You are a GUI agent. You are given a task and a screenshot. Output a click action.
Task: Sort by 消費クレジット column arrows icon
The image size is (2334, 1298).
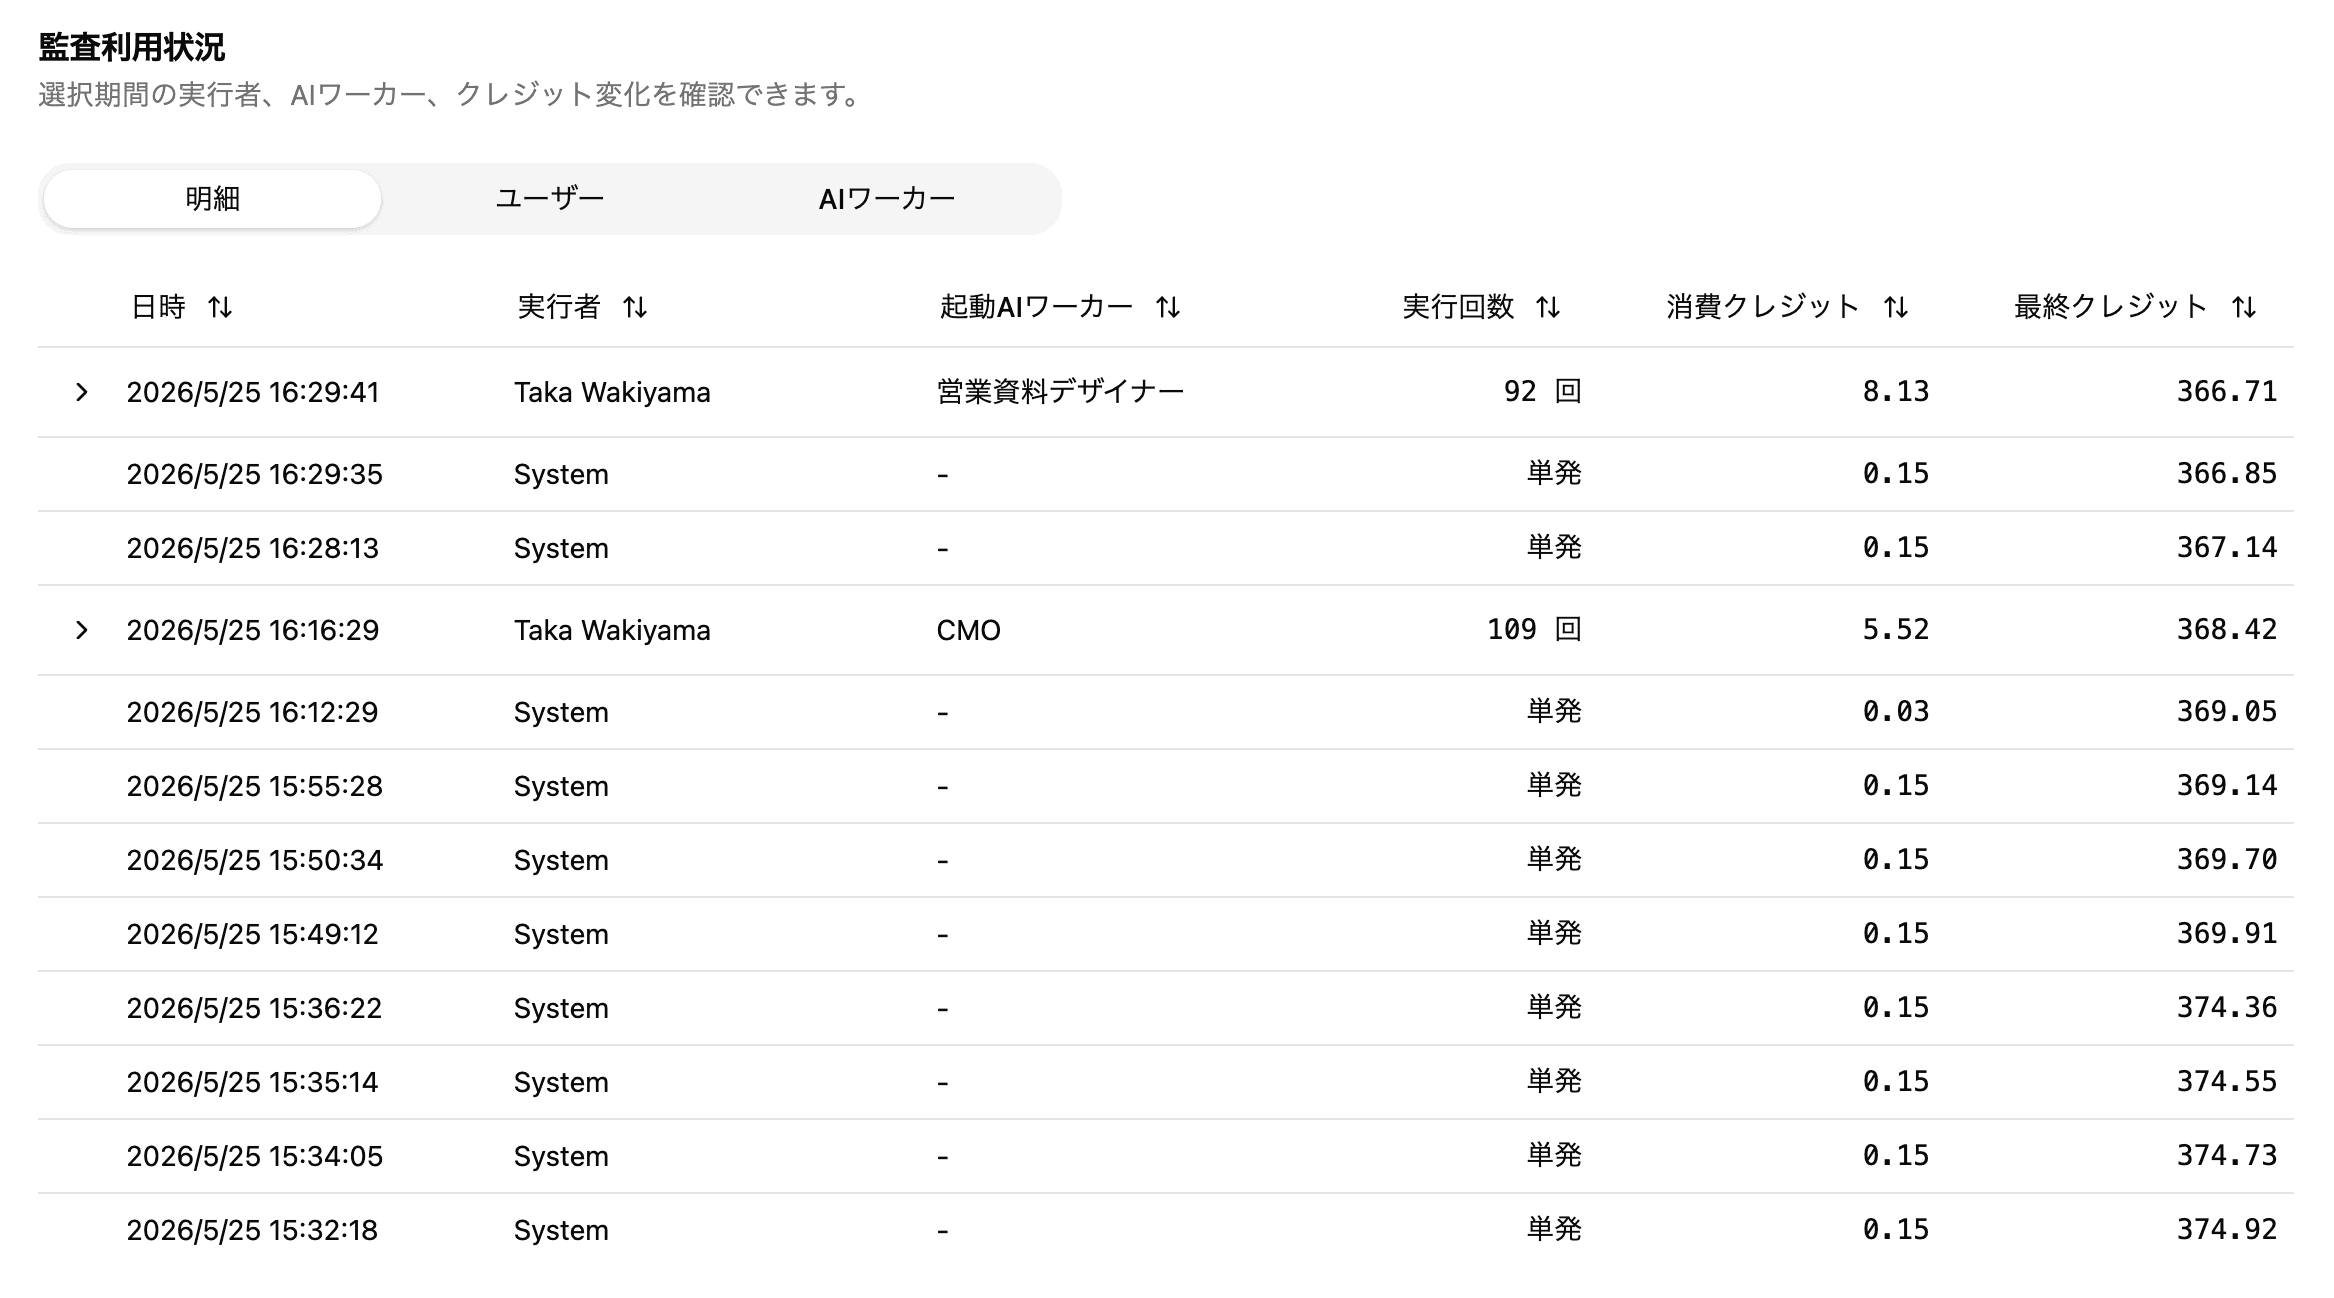(1896, 307)
